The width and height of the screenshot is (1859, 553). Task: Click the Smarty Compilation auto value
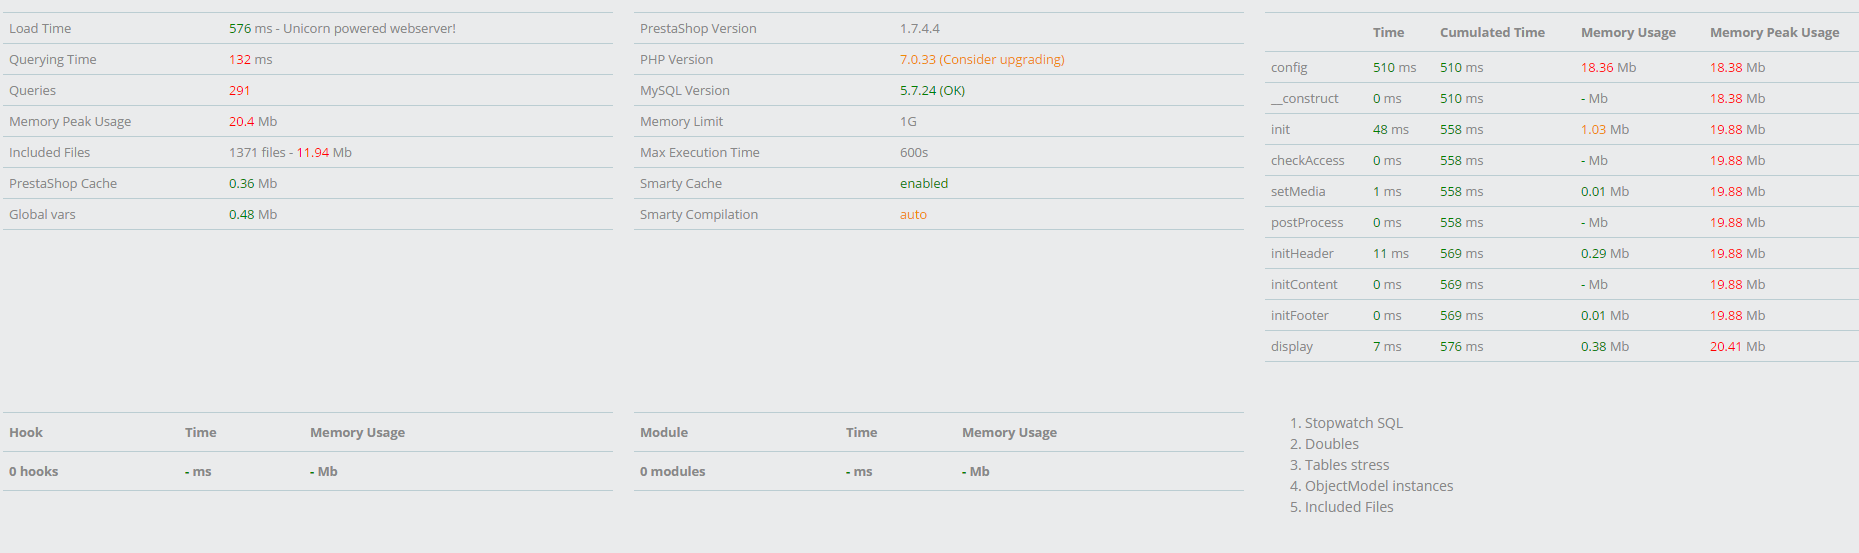pos(913,214)
